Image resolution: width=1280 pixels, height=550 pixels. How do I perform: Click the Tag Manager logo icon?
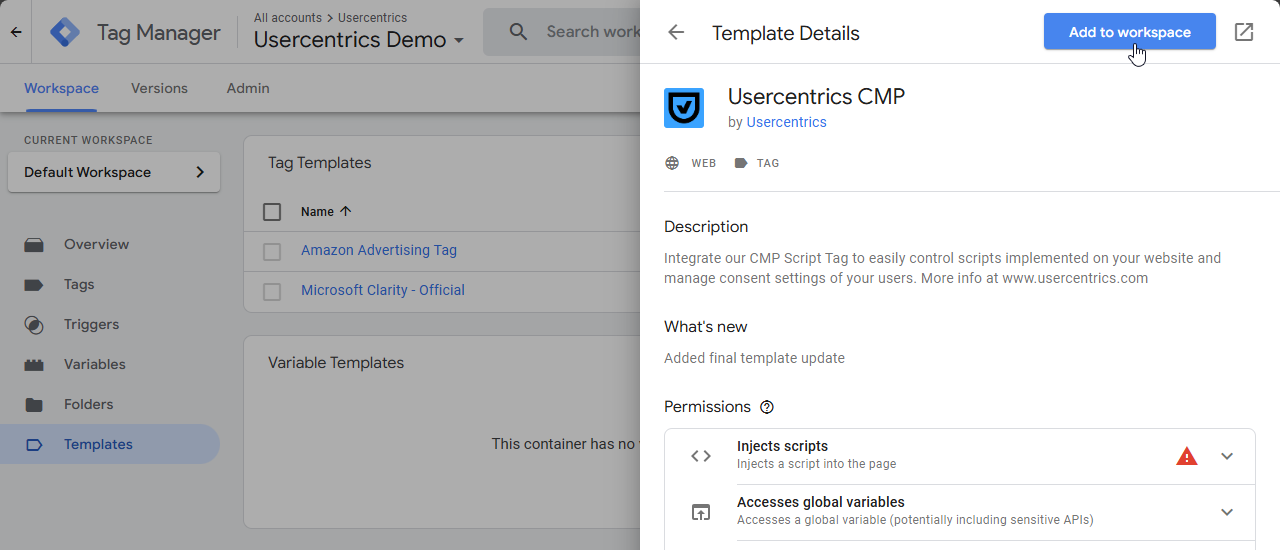pyautogui.click(x=65, y=33)
